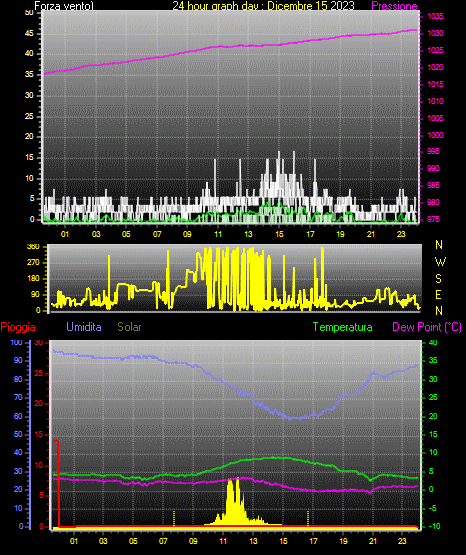Viewport: 466px width, 555px height.
Task: Click hour label 13 under wind speed chart
Action: pyautogui.click(x=248, y=234)
